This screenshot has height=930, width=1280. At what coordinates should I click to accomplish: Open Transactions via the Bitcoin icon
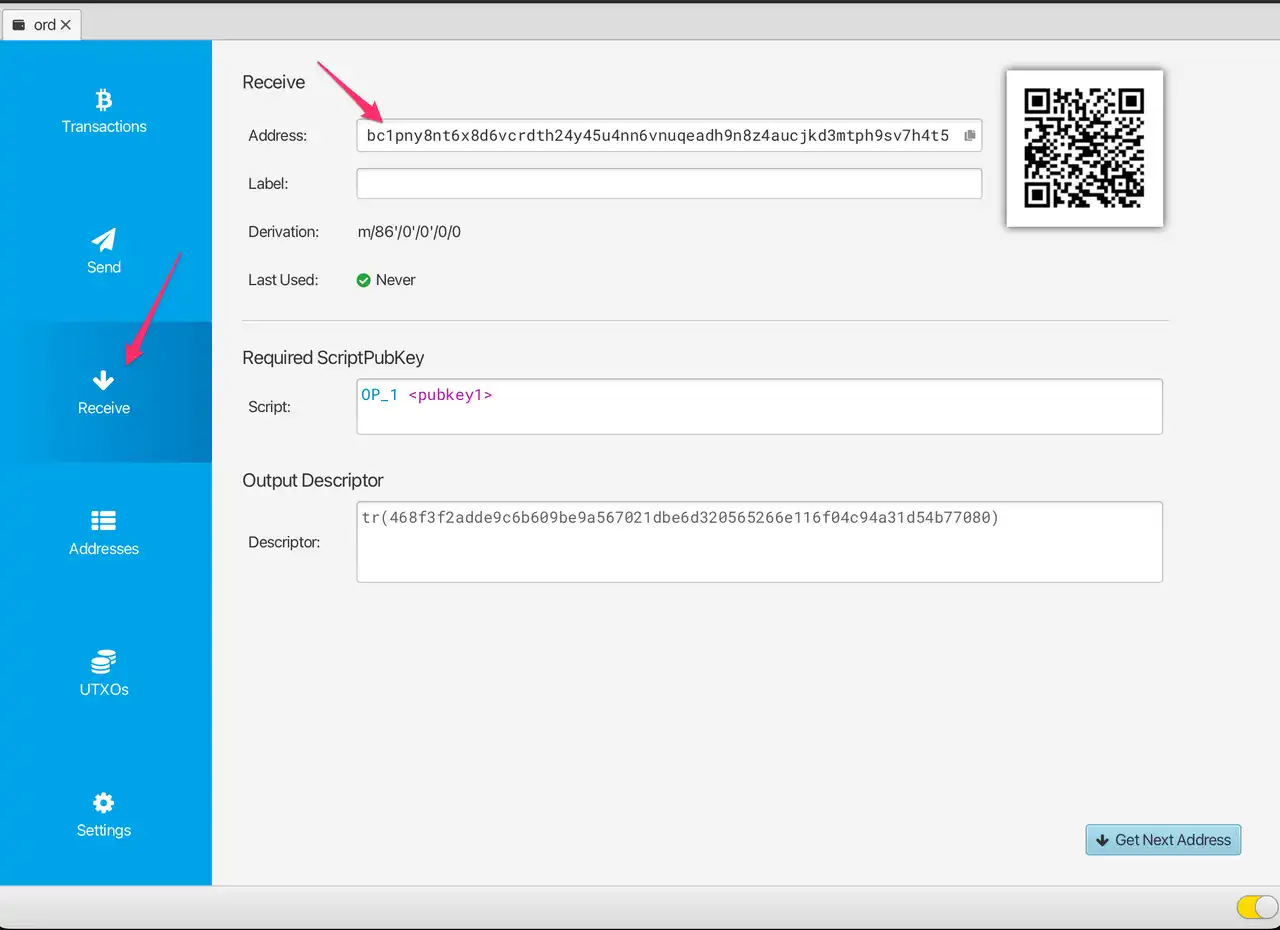pos(104,99)
